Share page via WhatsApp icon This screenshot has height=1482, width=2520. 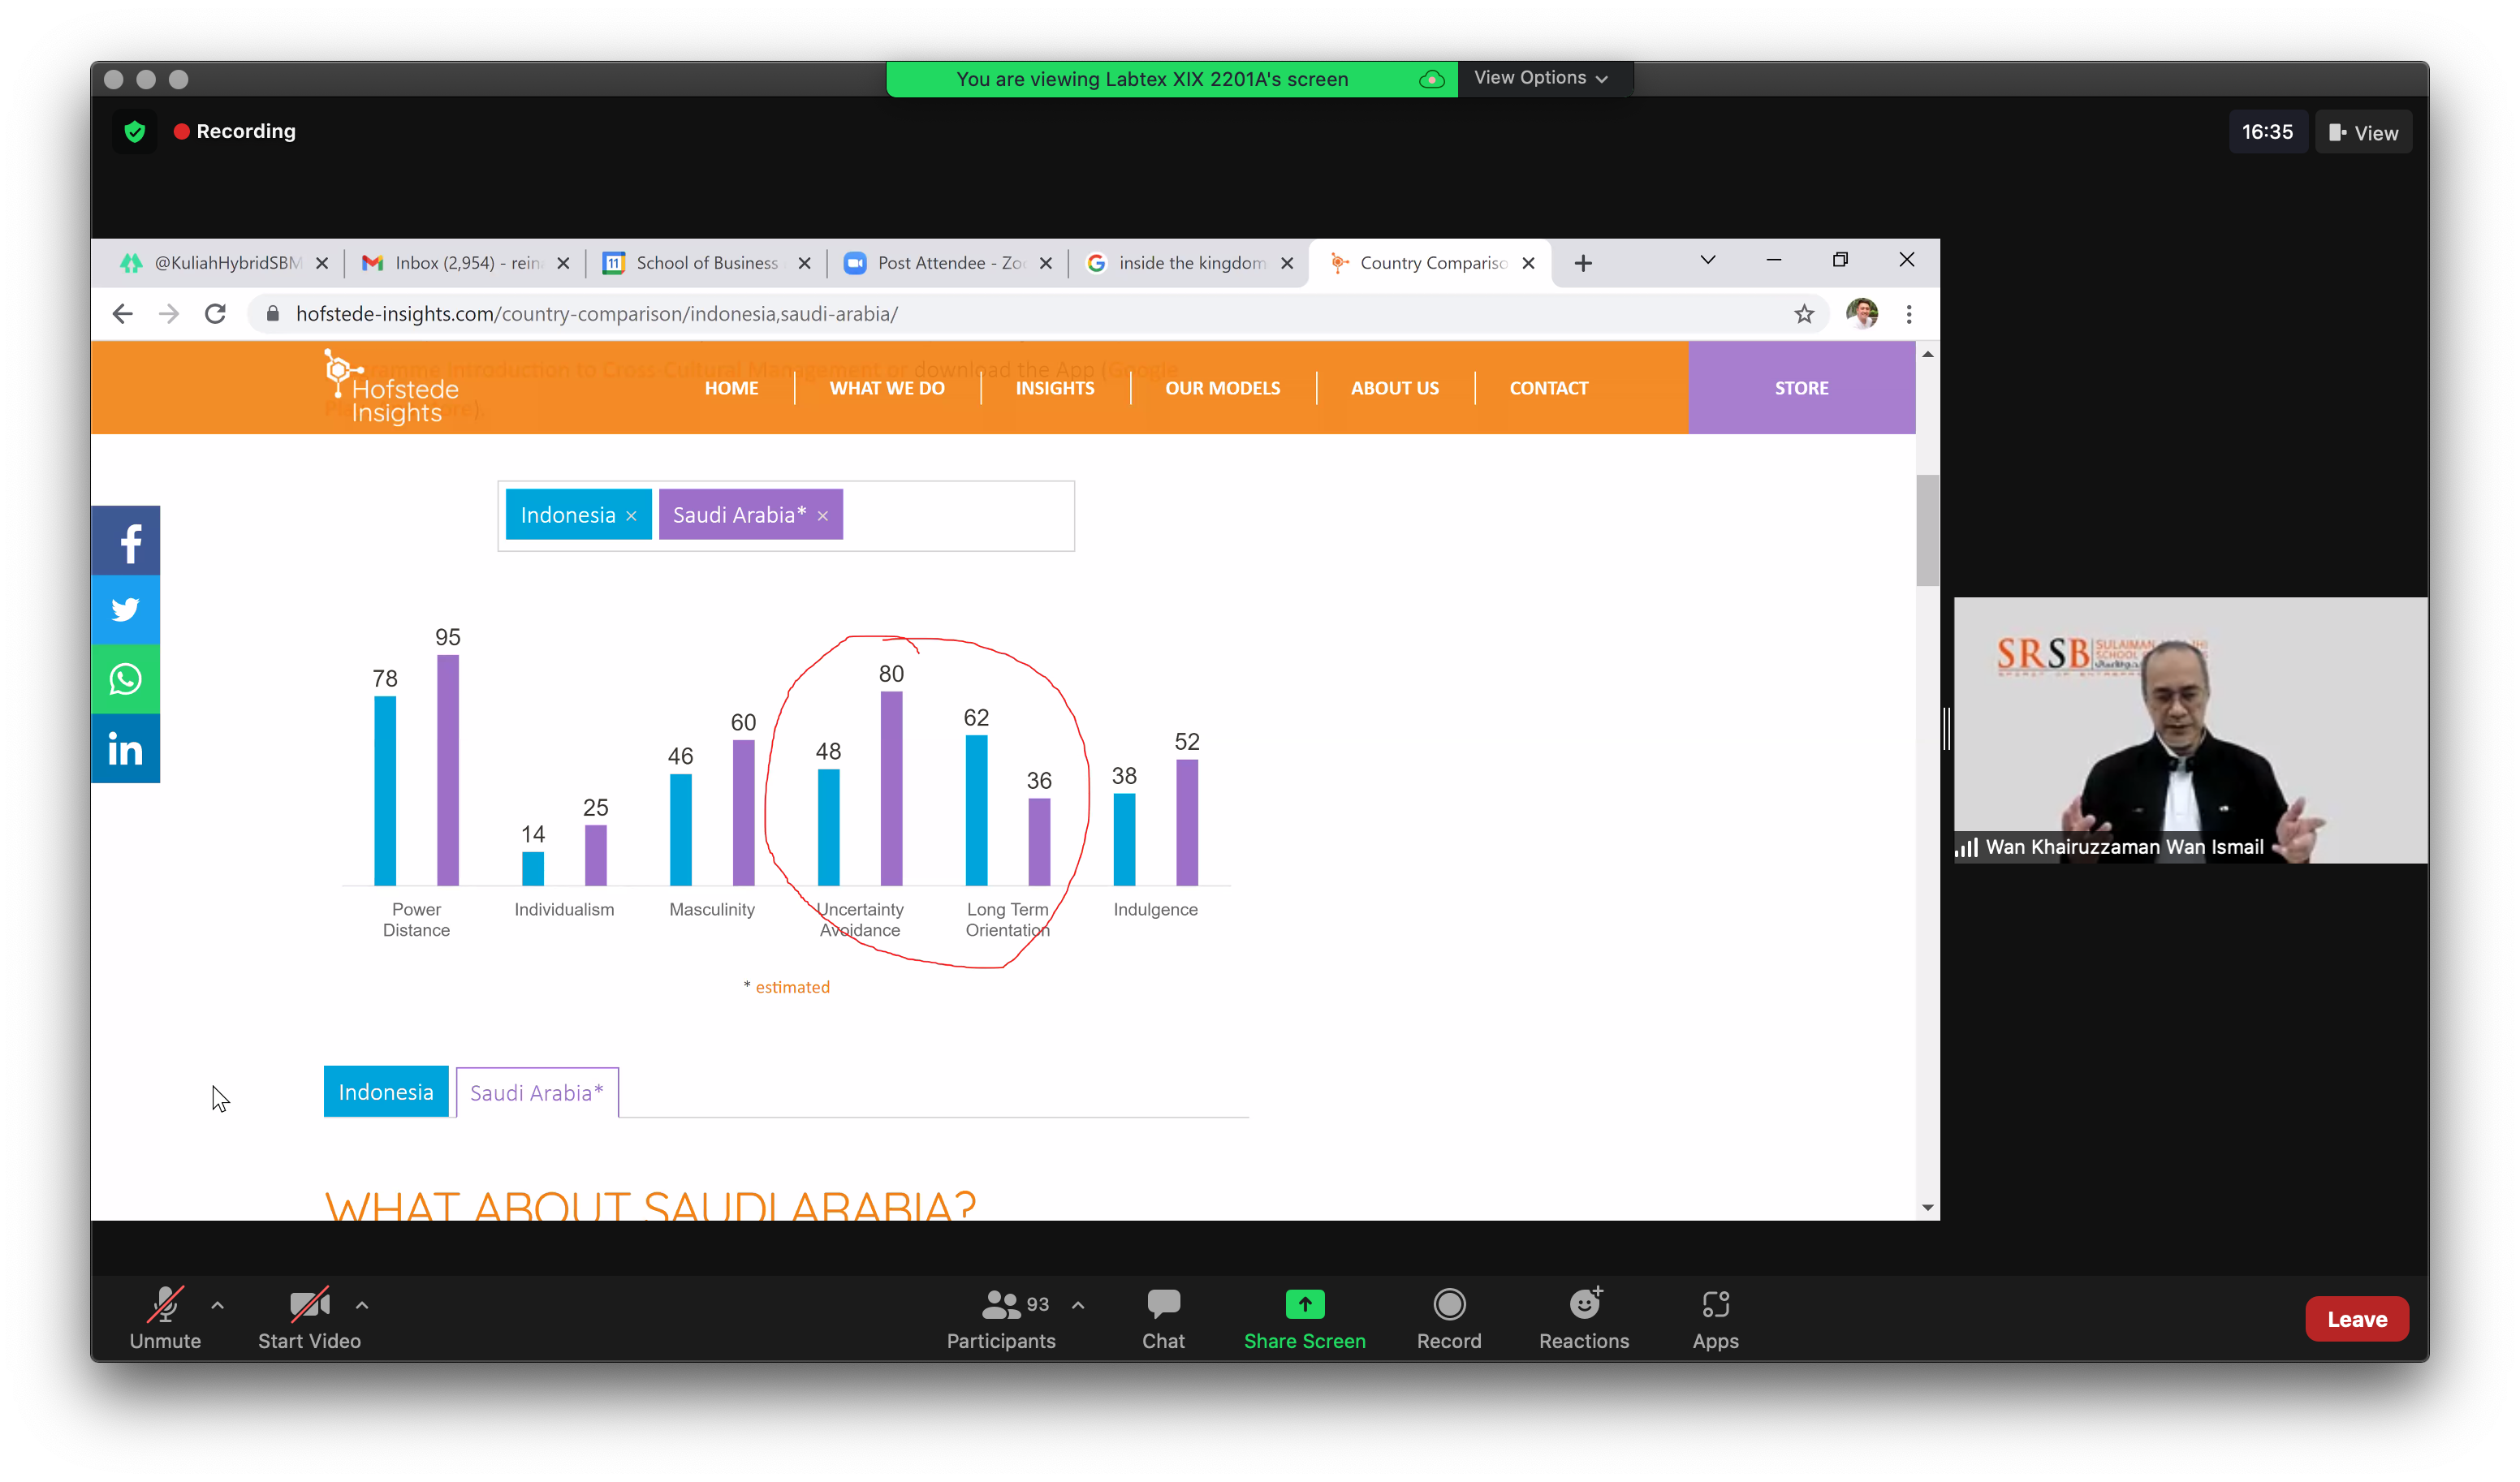tap(126, 680)
